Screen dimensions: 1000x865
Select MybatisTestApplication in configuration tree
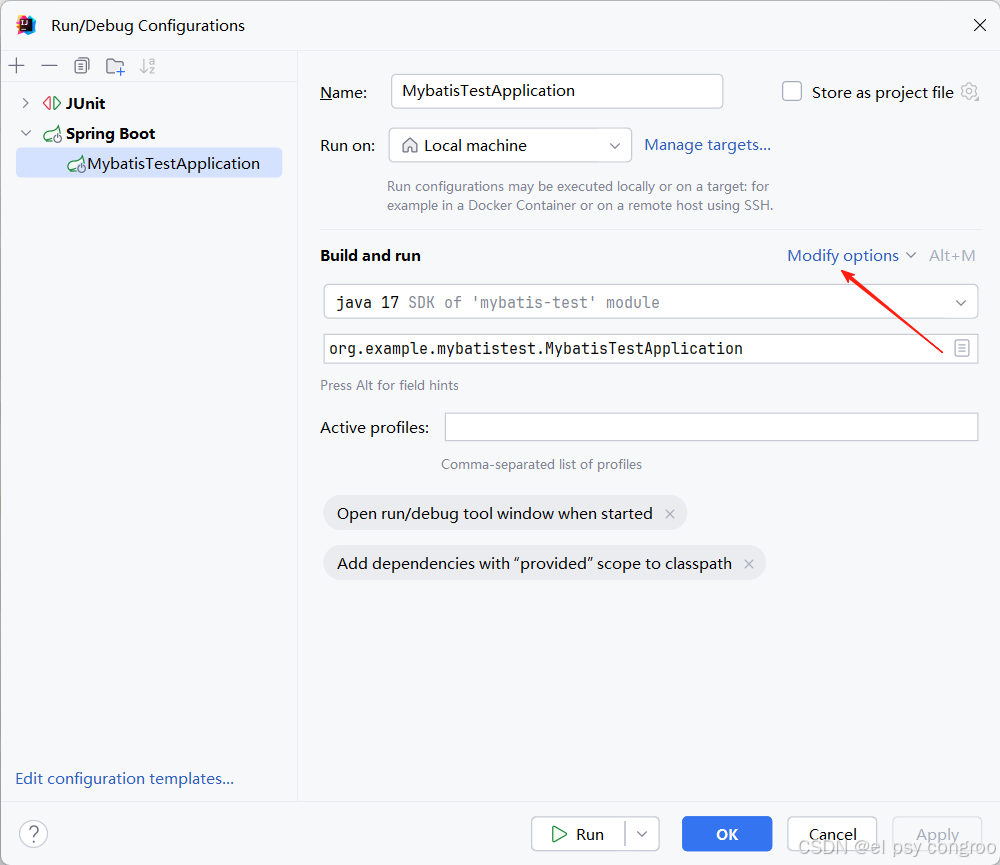click(149, 163)
